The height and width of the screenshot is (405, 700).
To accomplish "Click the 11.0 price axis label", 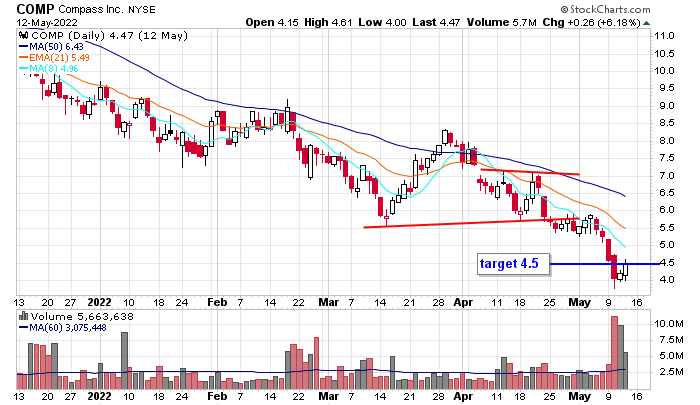I will tap(663, 36).
